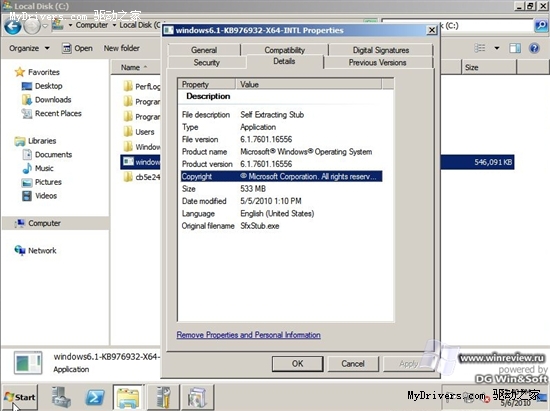Switch to the Security tab
Screen dimensions: 550x411
click(207, 62)
